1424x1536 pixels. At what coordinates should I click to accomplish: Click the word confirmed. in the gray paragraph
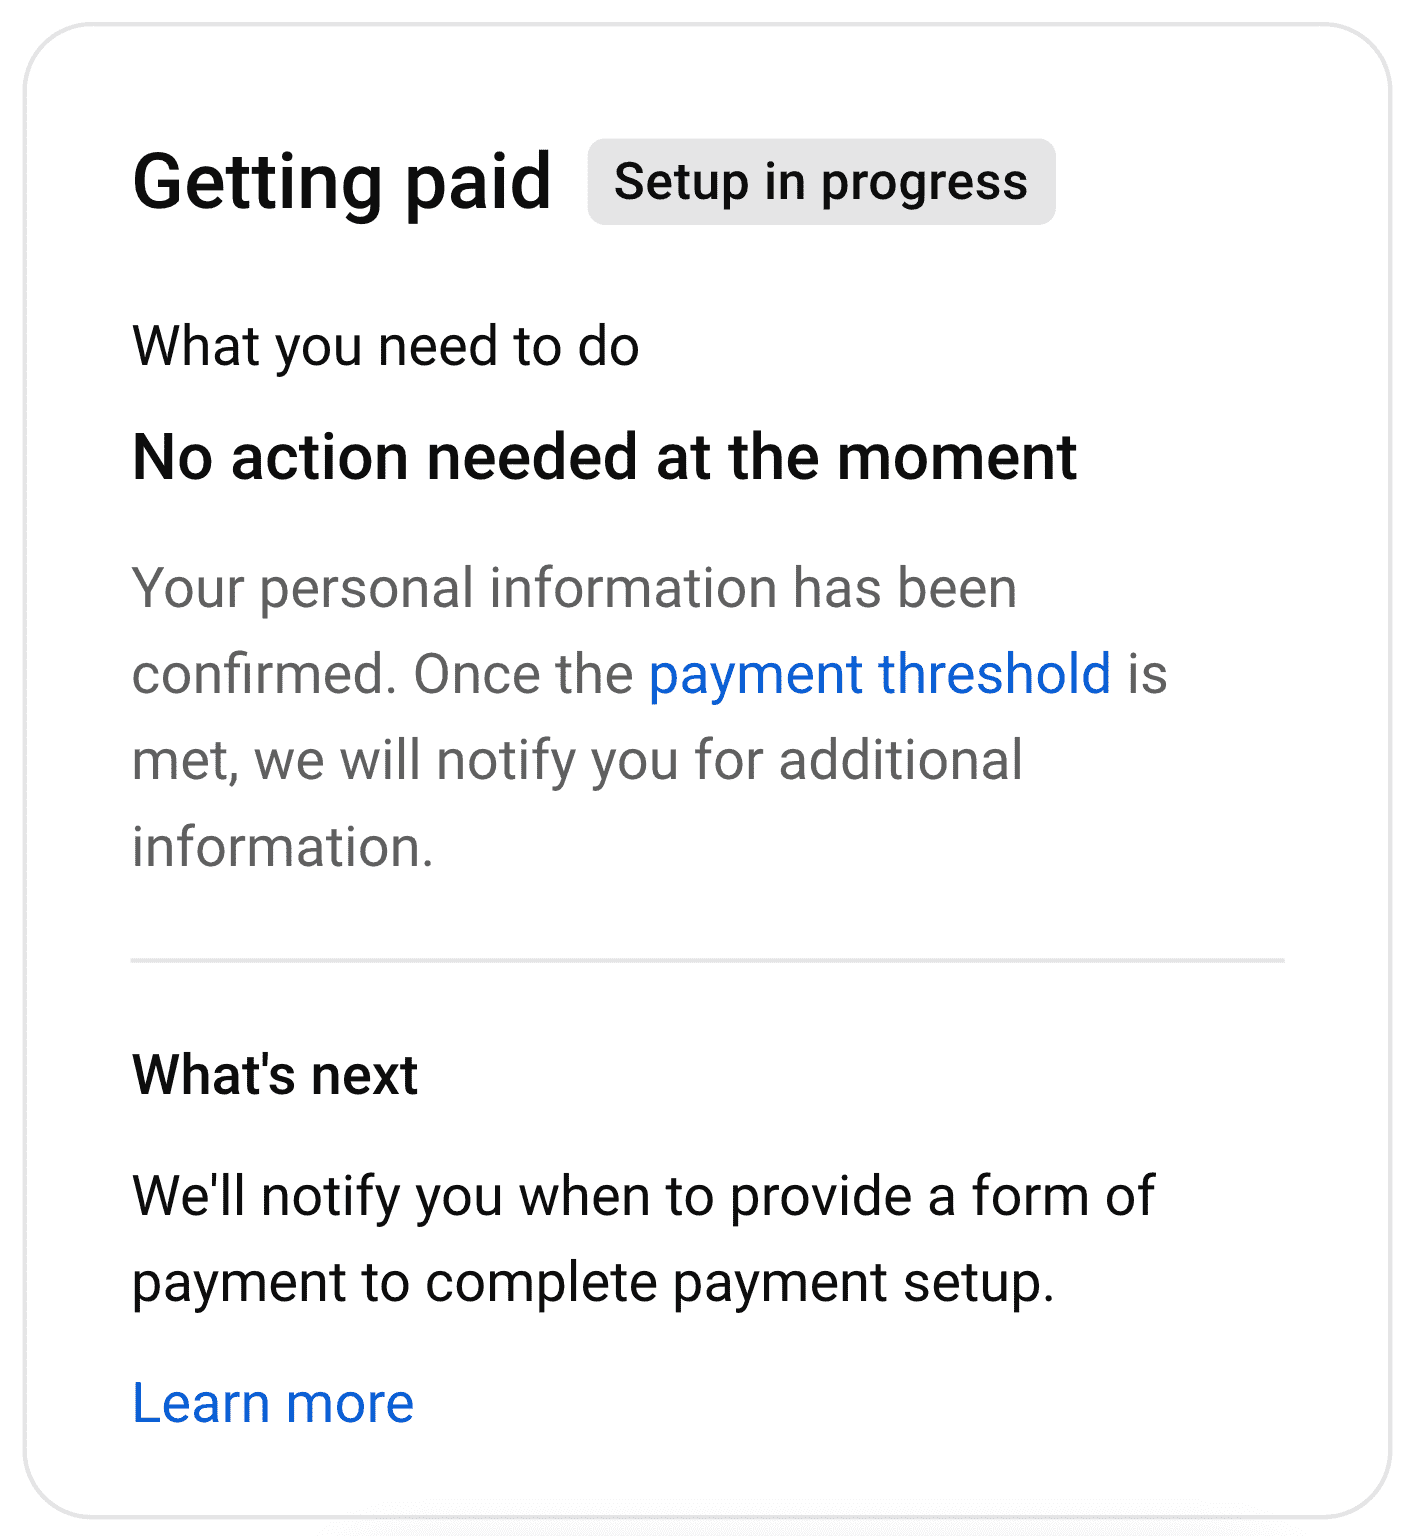[265, 675]
